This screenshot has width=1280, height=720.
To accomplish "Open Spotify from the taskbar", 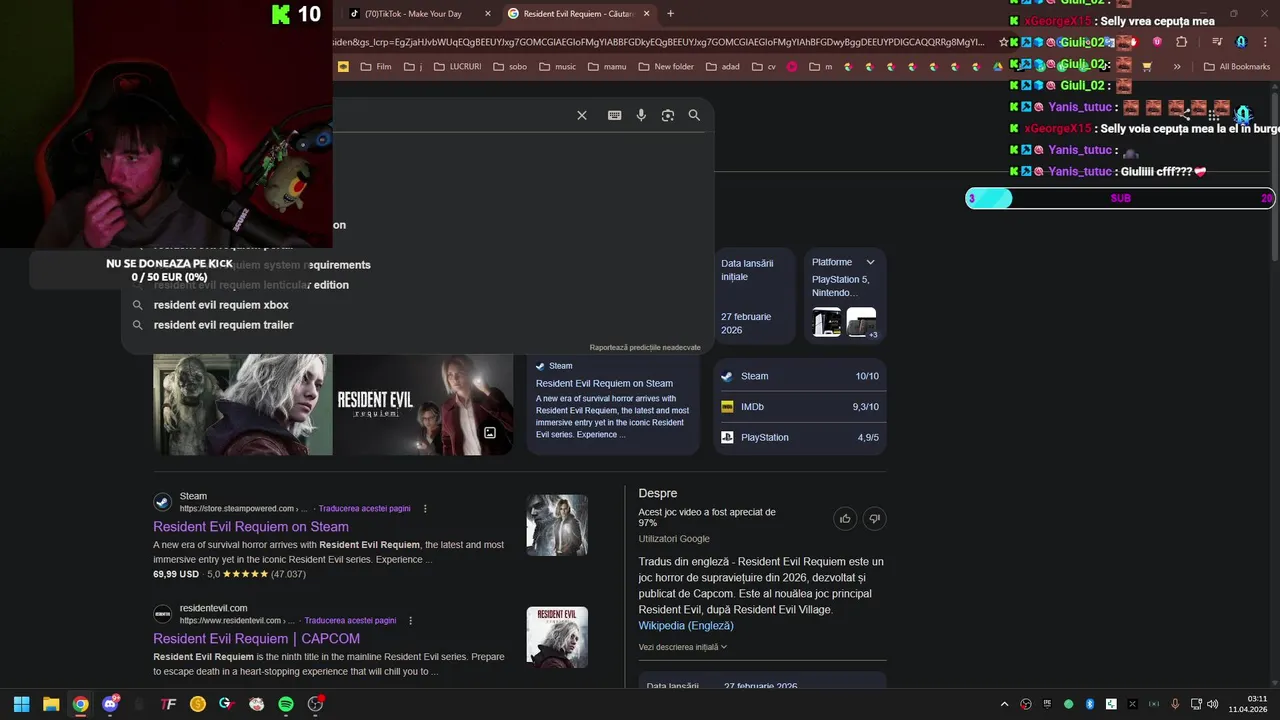I will click(x=286, y=704).
